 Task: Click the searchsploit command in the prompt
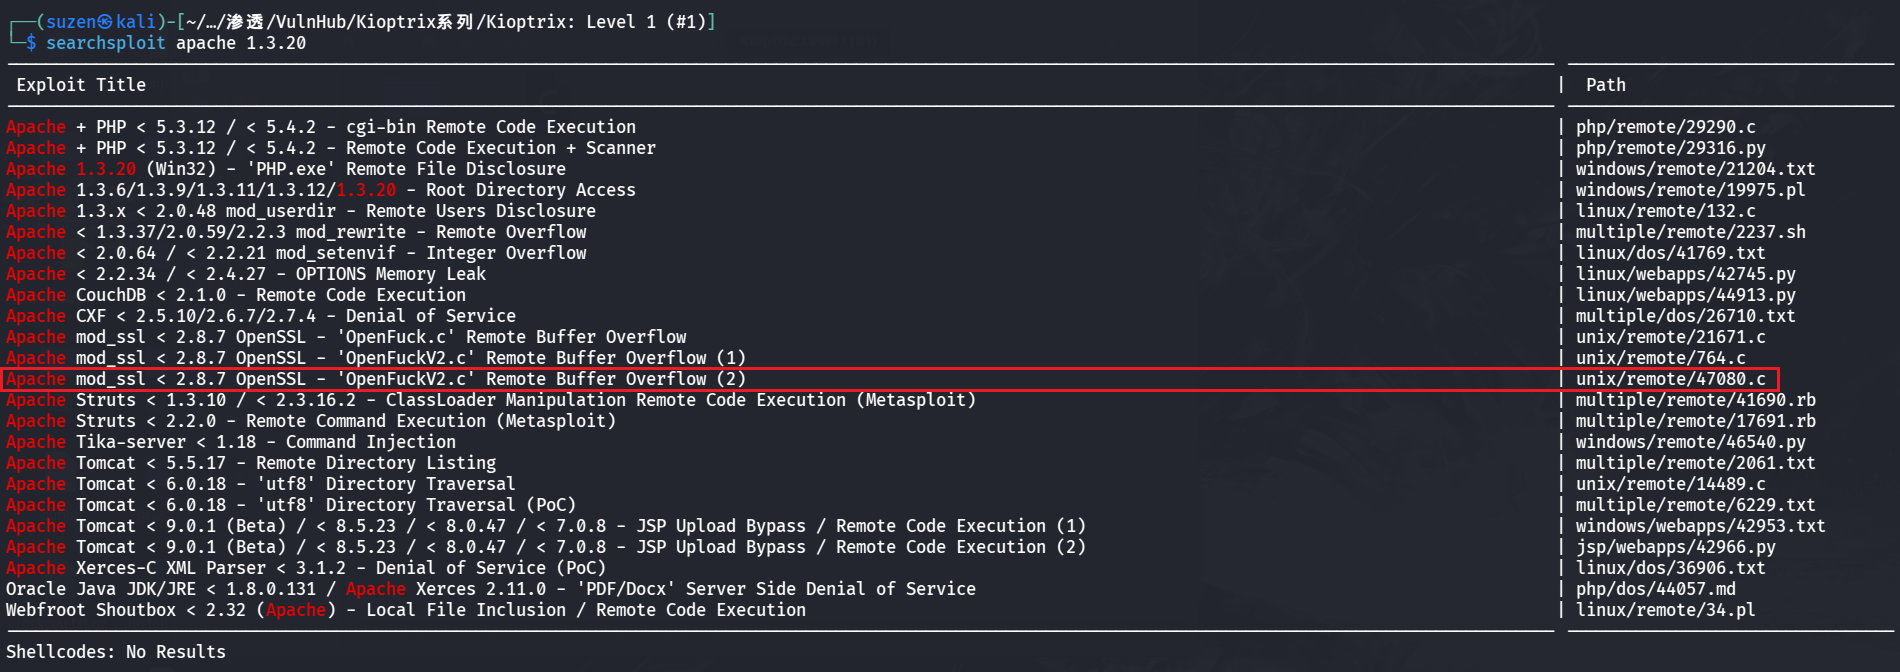[105, 43]
